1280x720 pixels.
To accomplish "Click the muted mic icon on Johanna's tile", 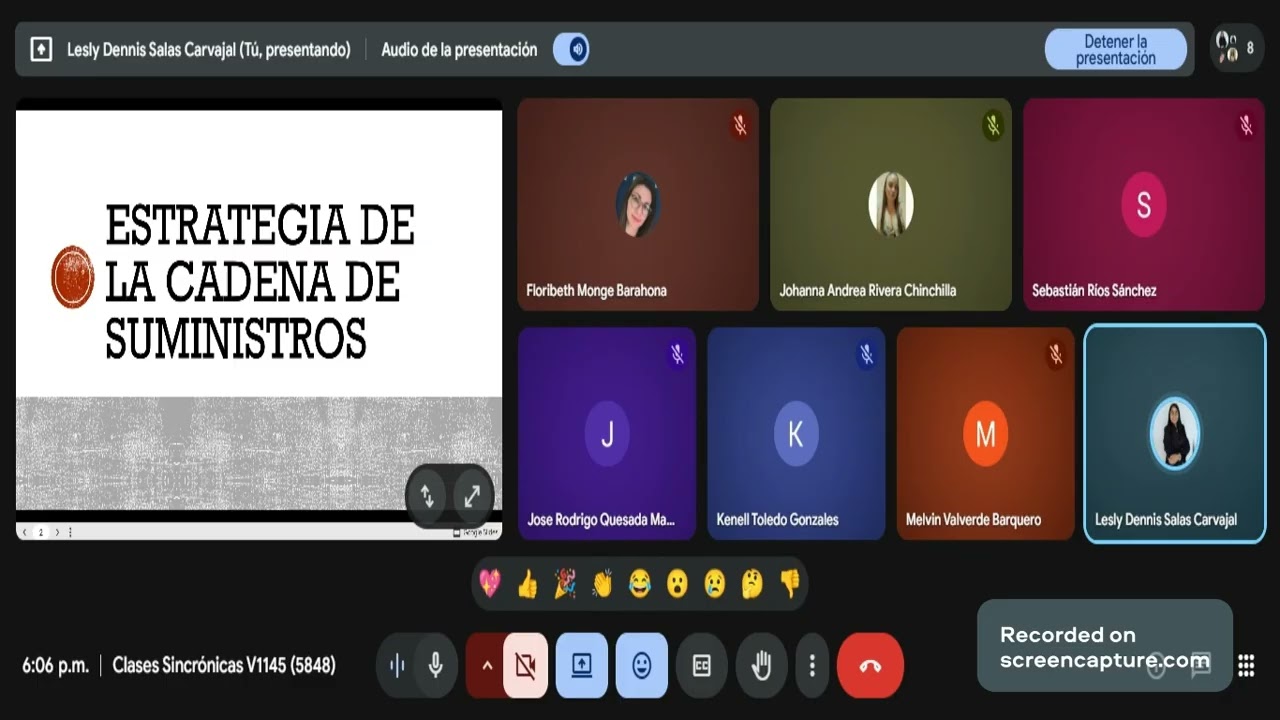I will coord(993,125).
